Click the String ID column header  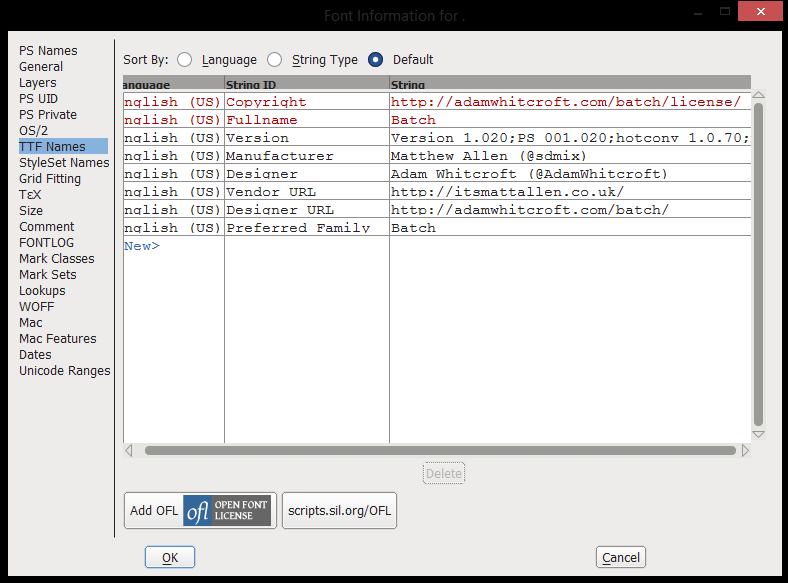[x=307, y=84]
